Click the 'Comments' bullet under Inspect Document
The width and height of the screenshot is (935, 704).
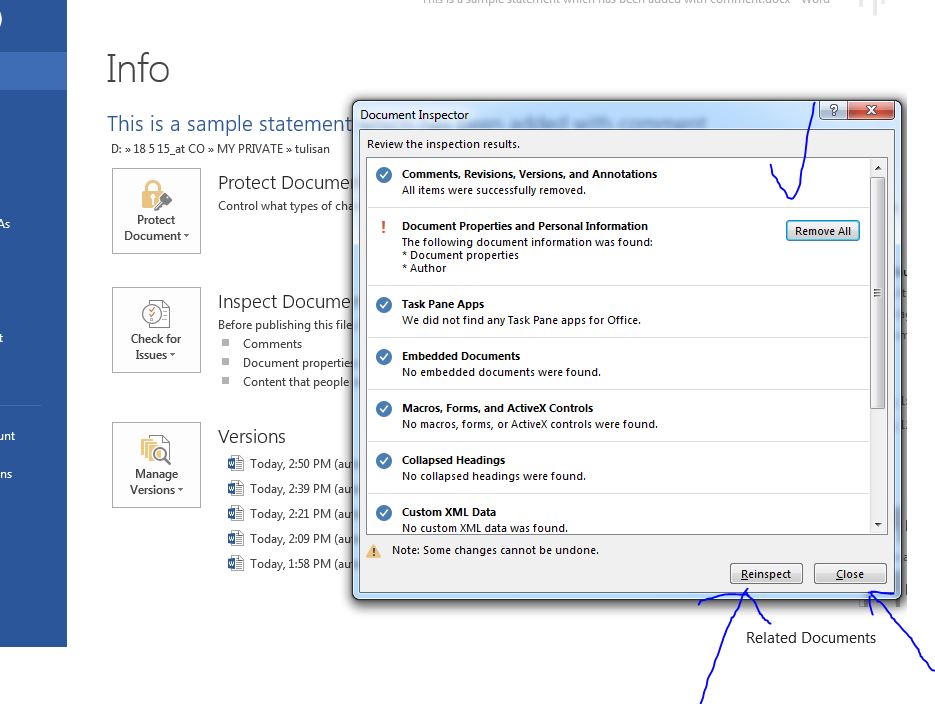click(272, 344)
